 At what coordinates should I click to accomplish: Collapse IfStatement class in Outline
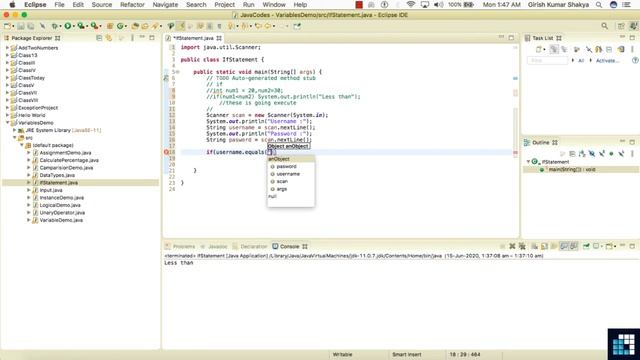click(528, 162)
